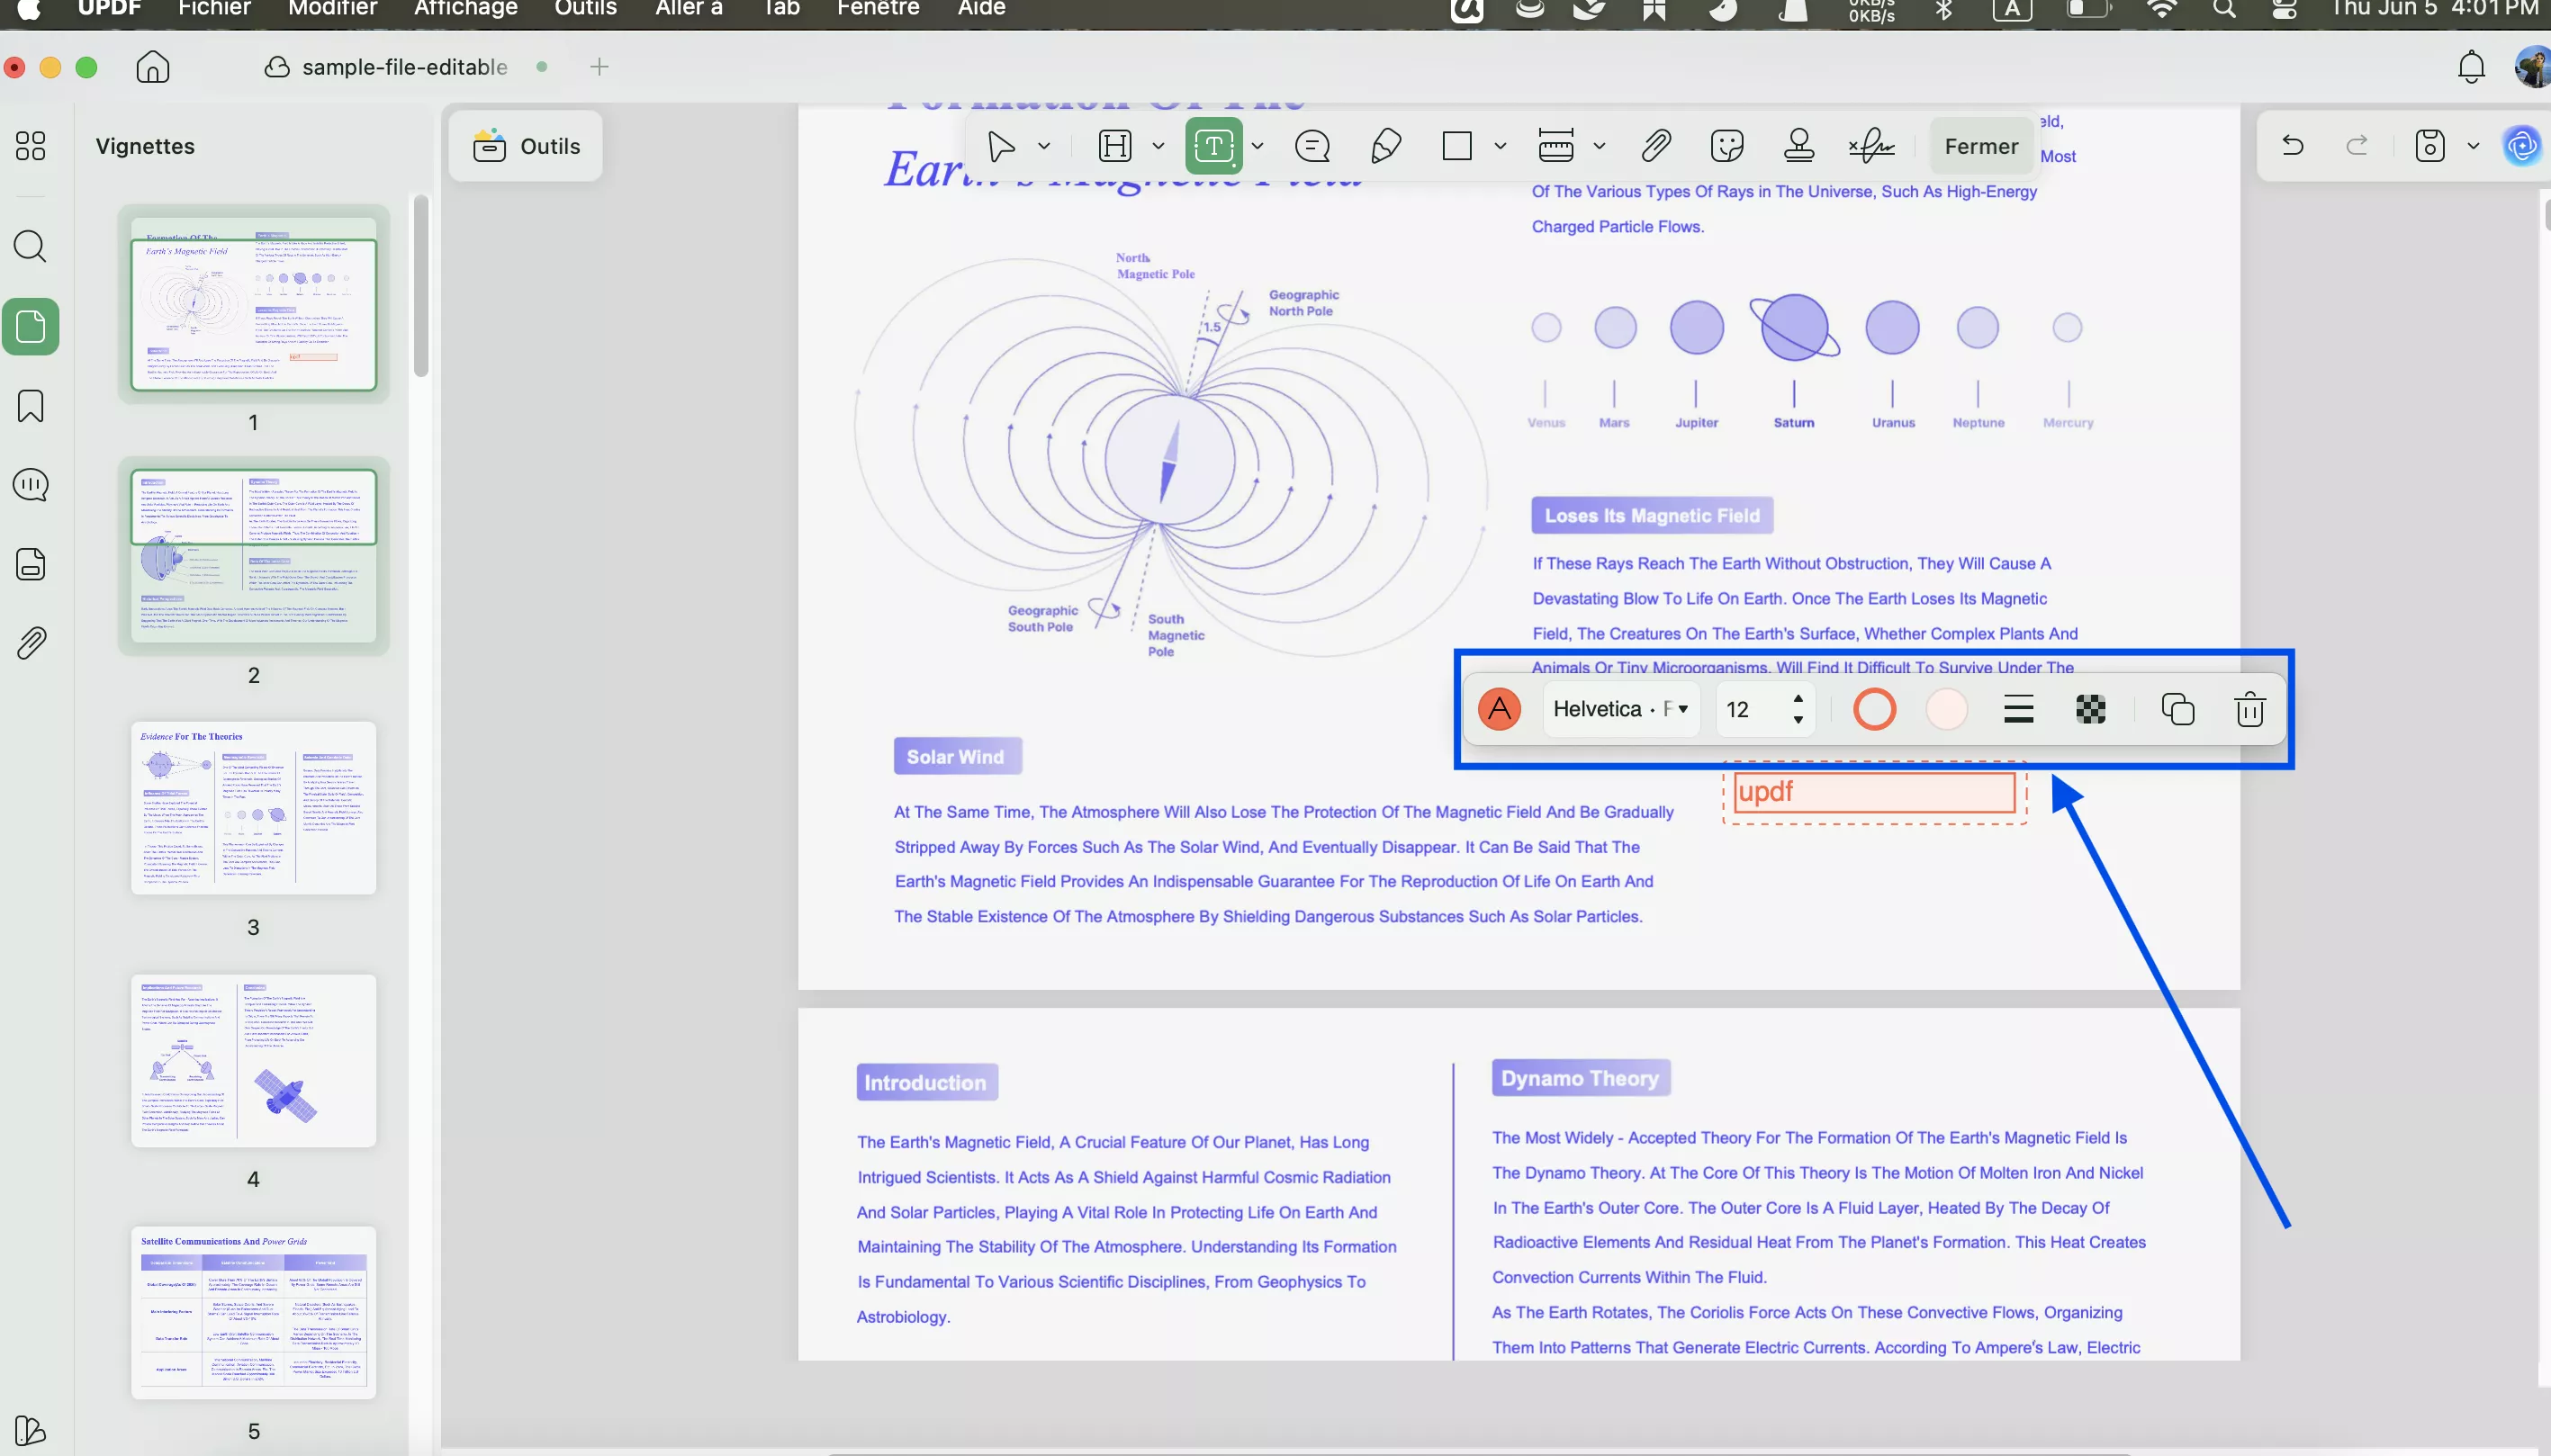Open the opacity checkerboard setting
Image resolution: width=2551 pixels, height=1456 pixels.
pos(2090,709)
